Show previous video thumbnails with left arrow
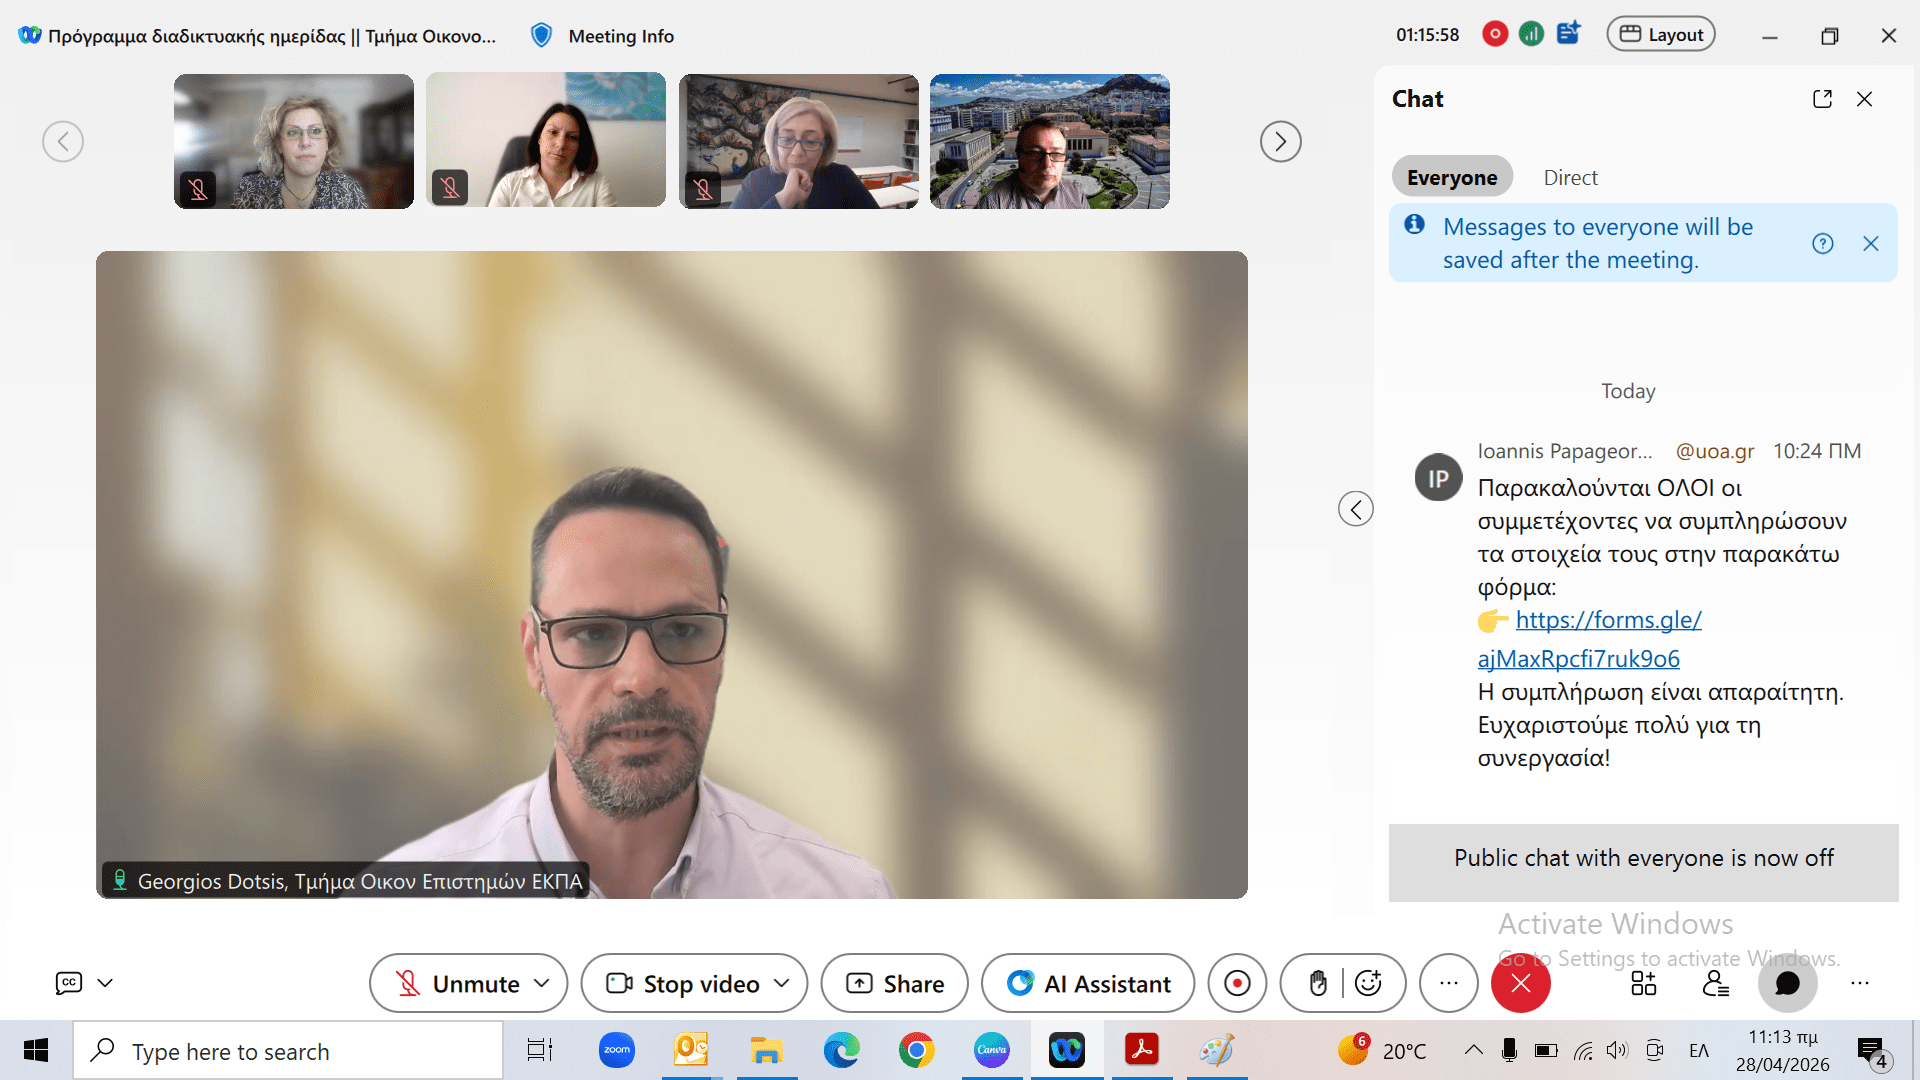 63,141
